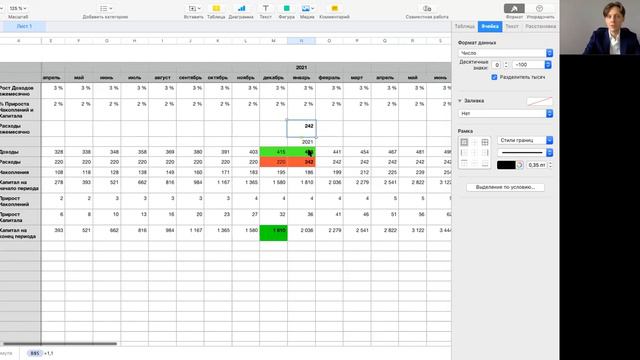This screenshot has height=360, width=640.
Task: Select the 2021 year header cell
Action: point(301,67)
